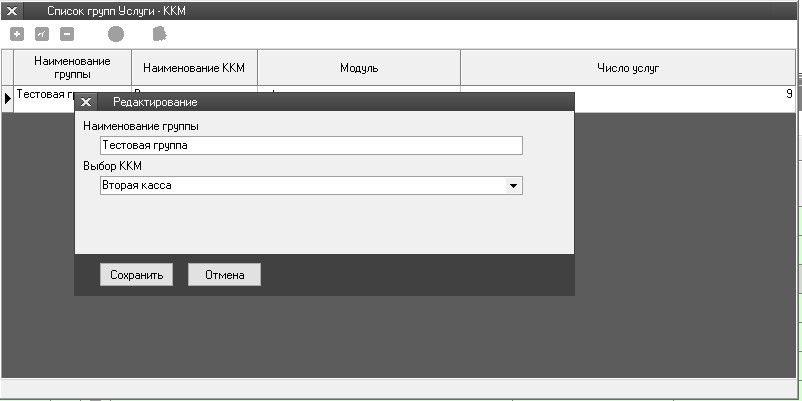Close the Список групп Услуги - ККМ window
This screenshot has width=802, height=401.
(13, 10)
